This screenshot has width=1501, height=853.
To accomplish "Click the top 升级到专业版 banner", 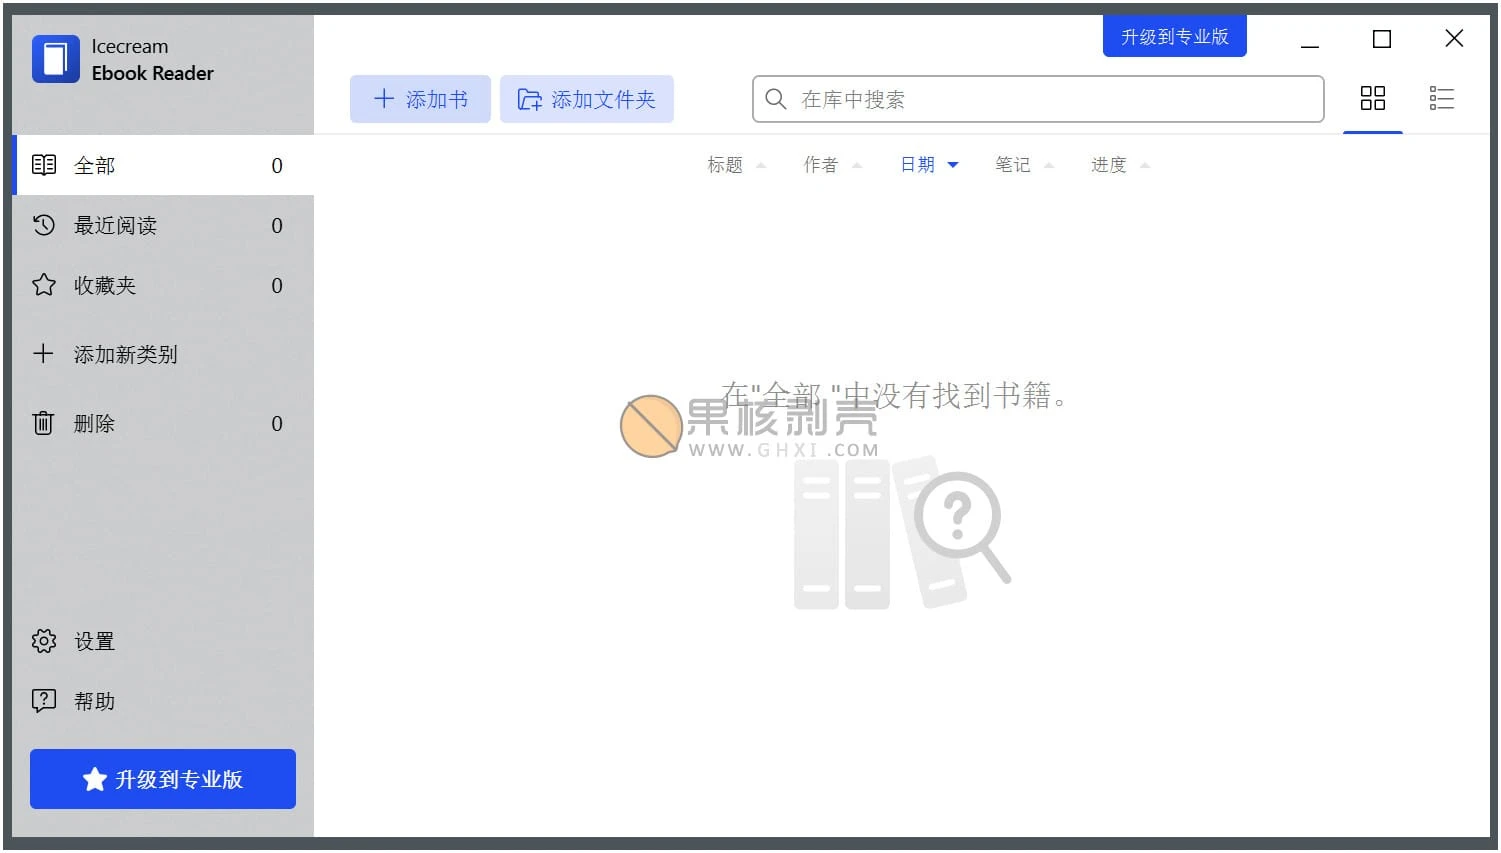I will (1174, 35).
